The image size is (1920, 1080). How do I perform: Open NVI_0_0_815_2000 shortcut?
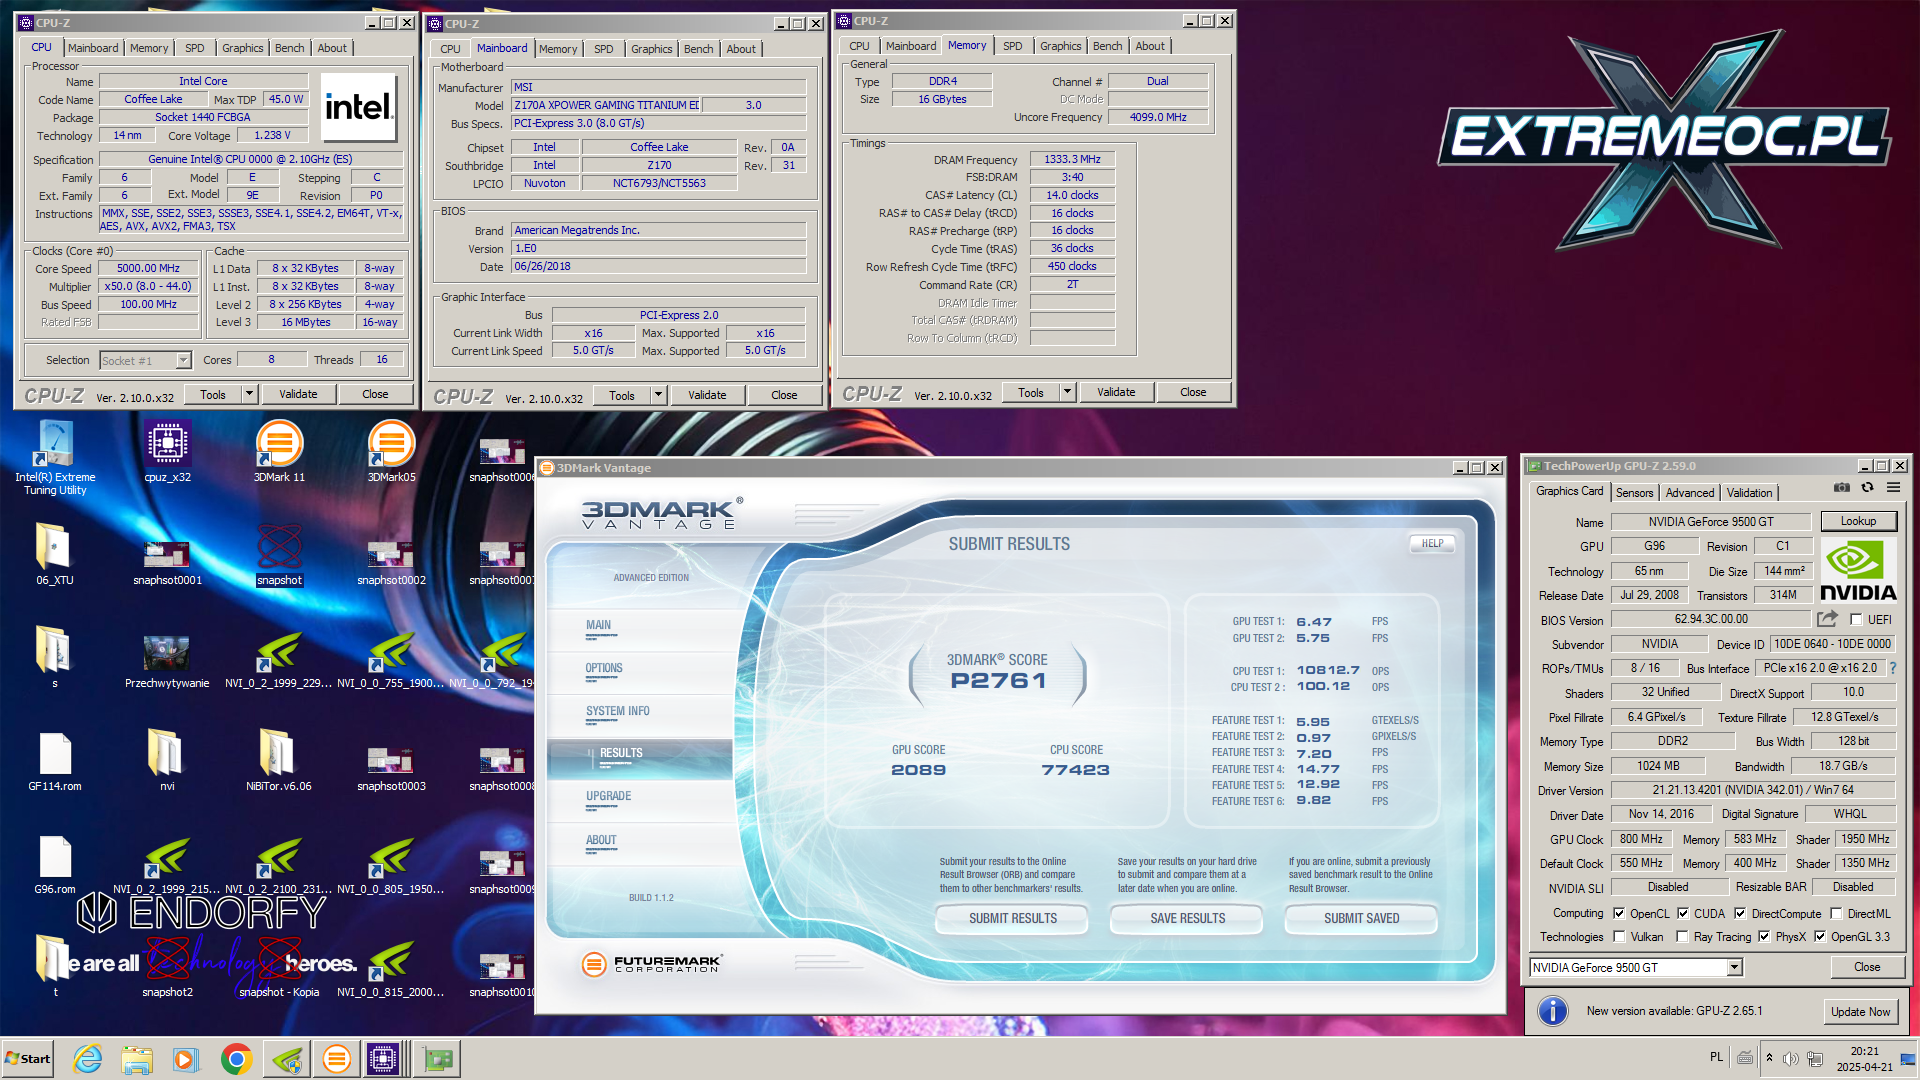point(391,967)
